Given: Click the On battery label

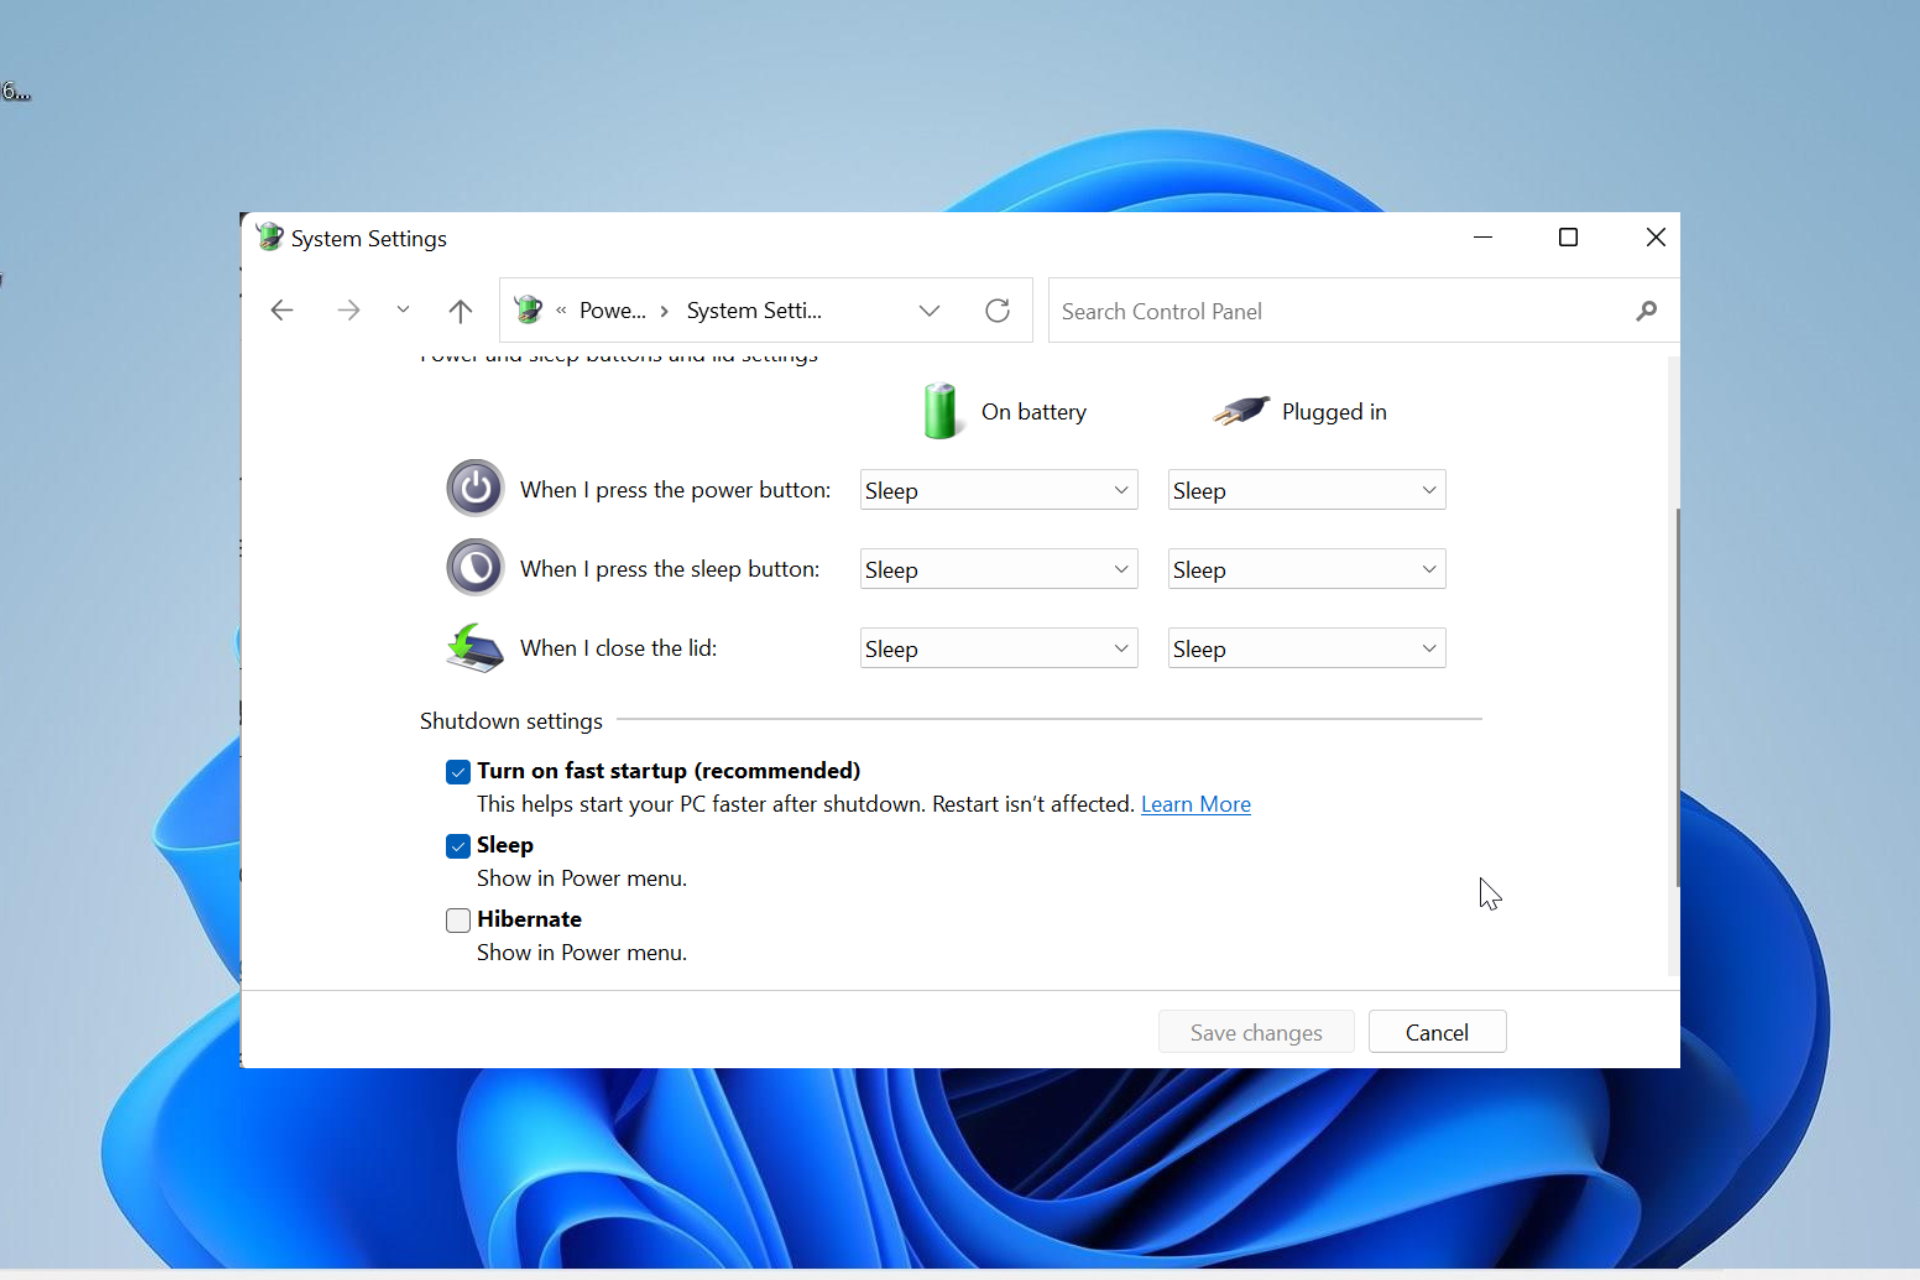Looking at the screenshot, I should pos(1033,412).
